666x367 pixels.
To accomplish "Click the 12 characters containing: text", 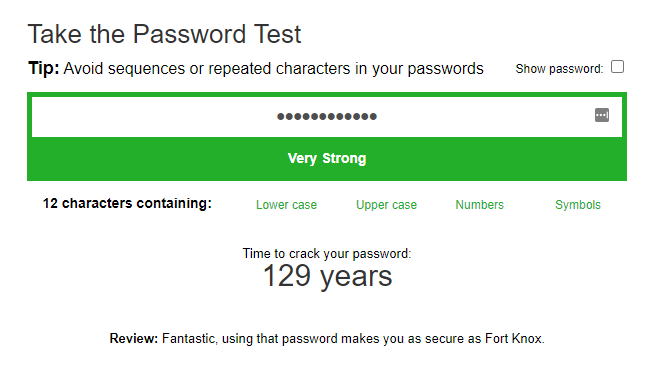I will pyautogui.click(x=127, y=203).
